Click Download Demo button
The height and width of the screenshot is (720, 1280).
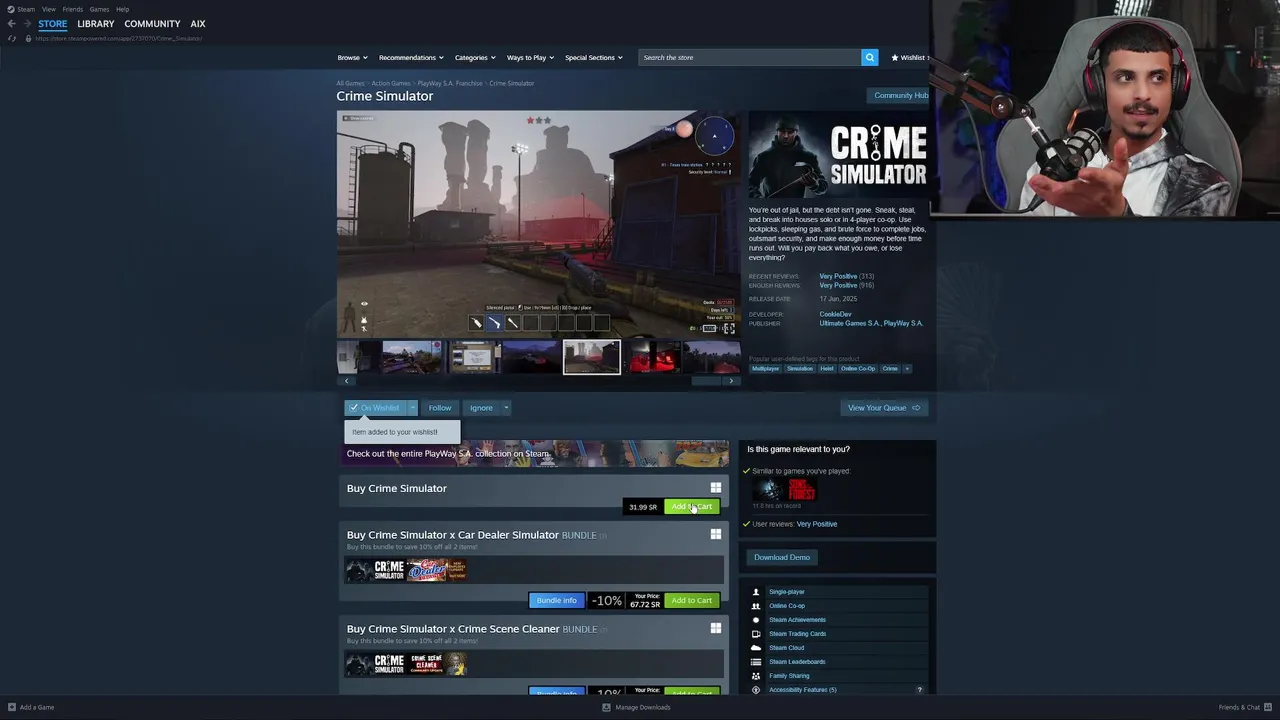[782, 557]
